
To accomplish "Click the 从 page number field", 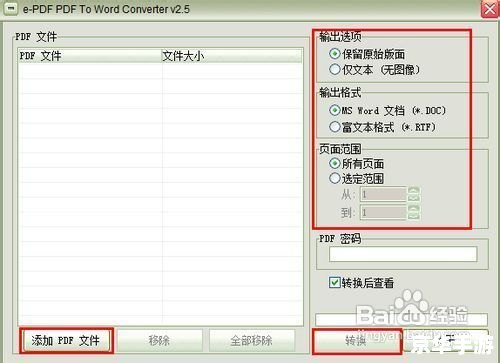I will tap(383, 194).
